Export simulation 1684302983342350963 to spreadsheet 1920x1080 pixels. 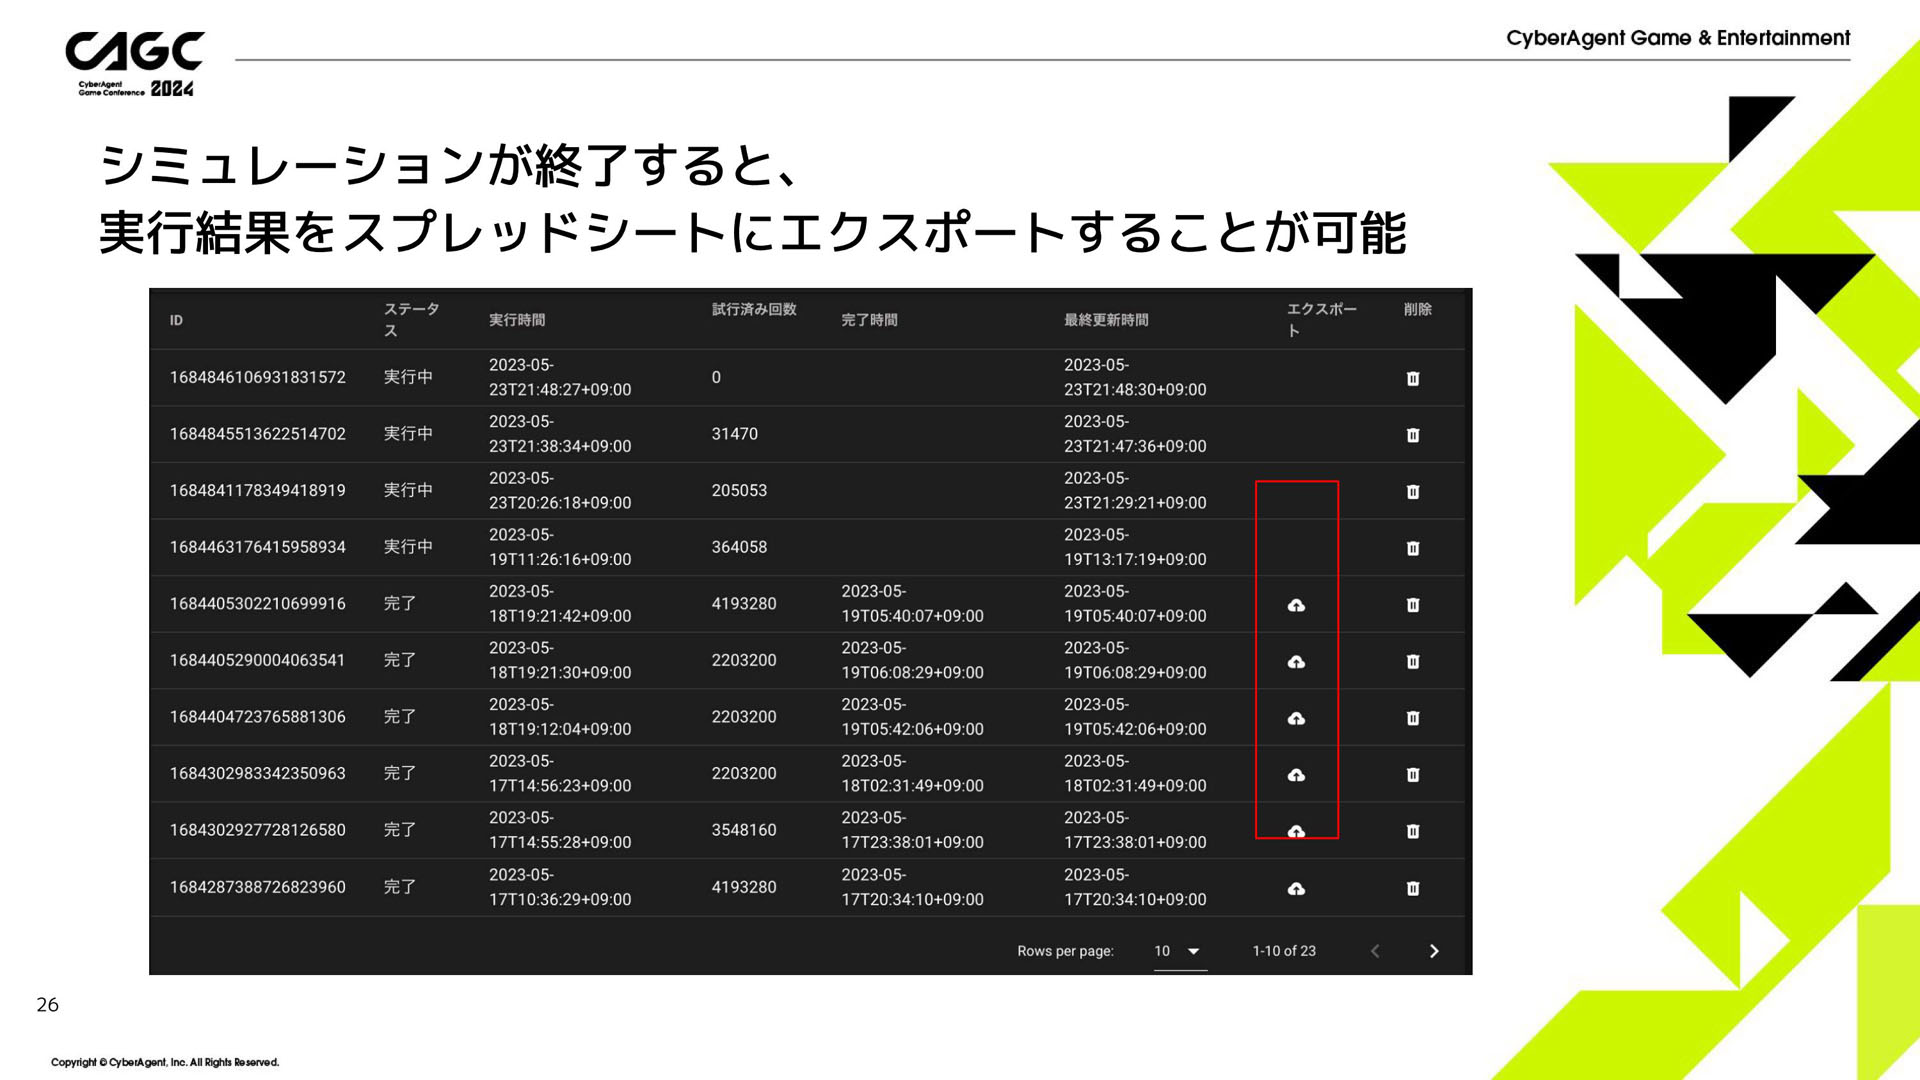[x=1296, y=775]
